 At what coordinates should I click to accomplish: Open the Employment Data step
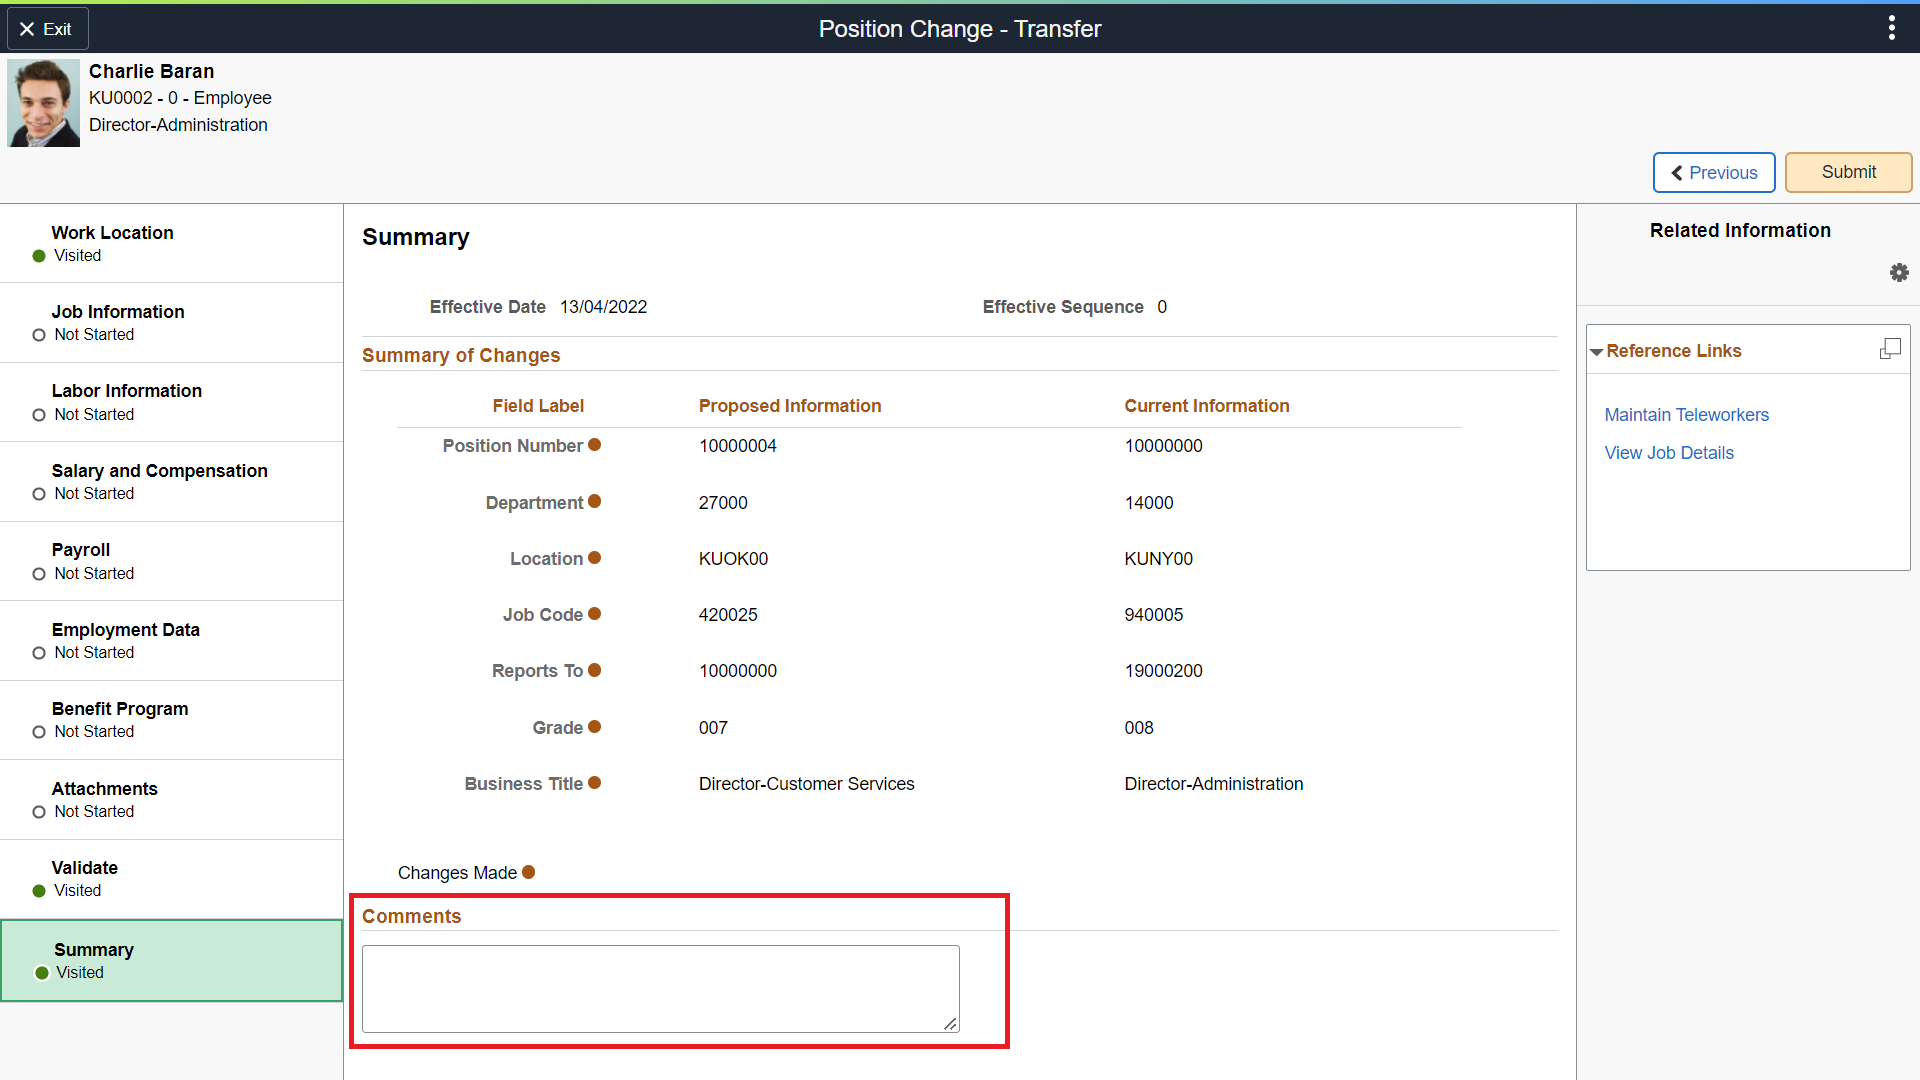[x=126, y=640]
